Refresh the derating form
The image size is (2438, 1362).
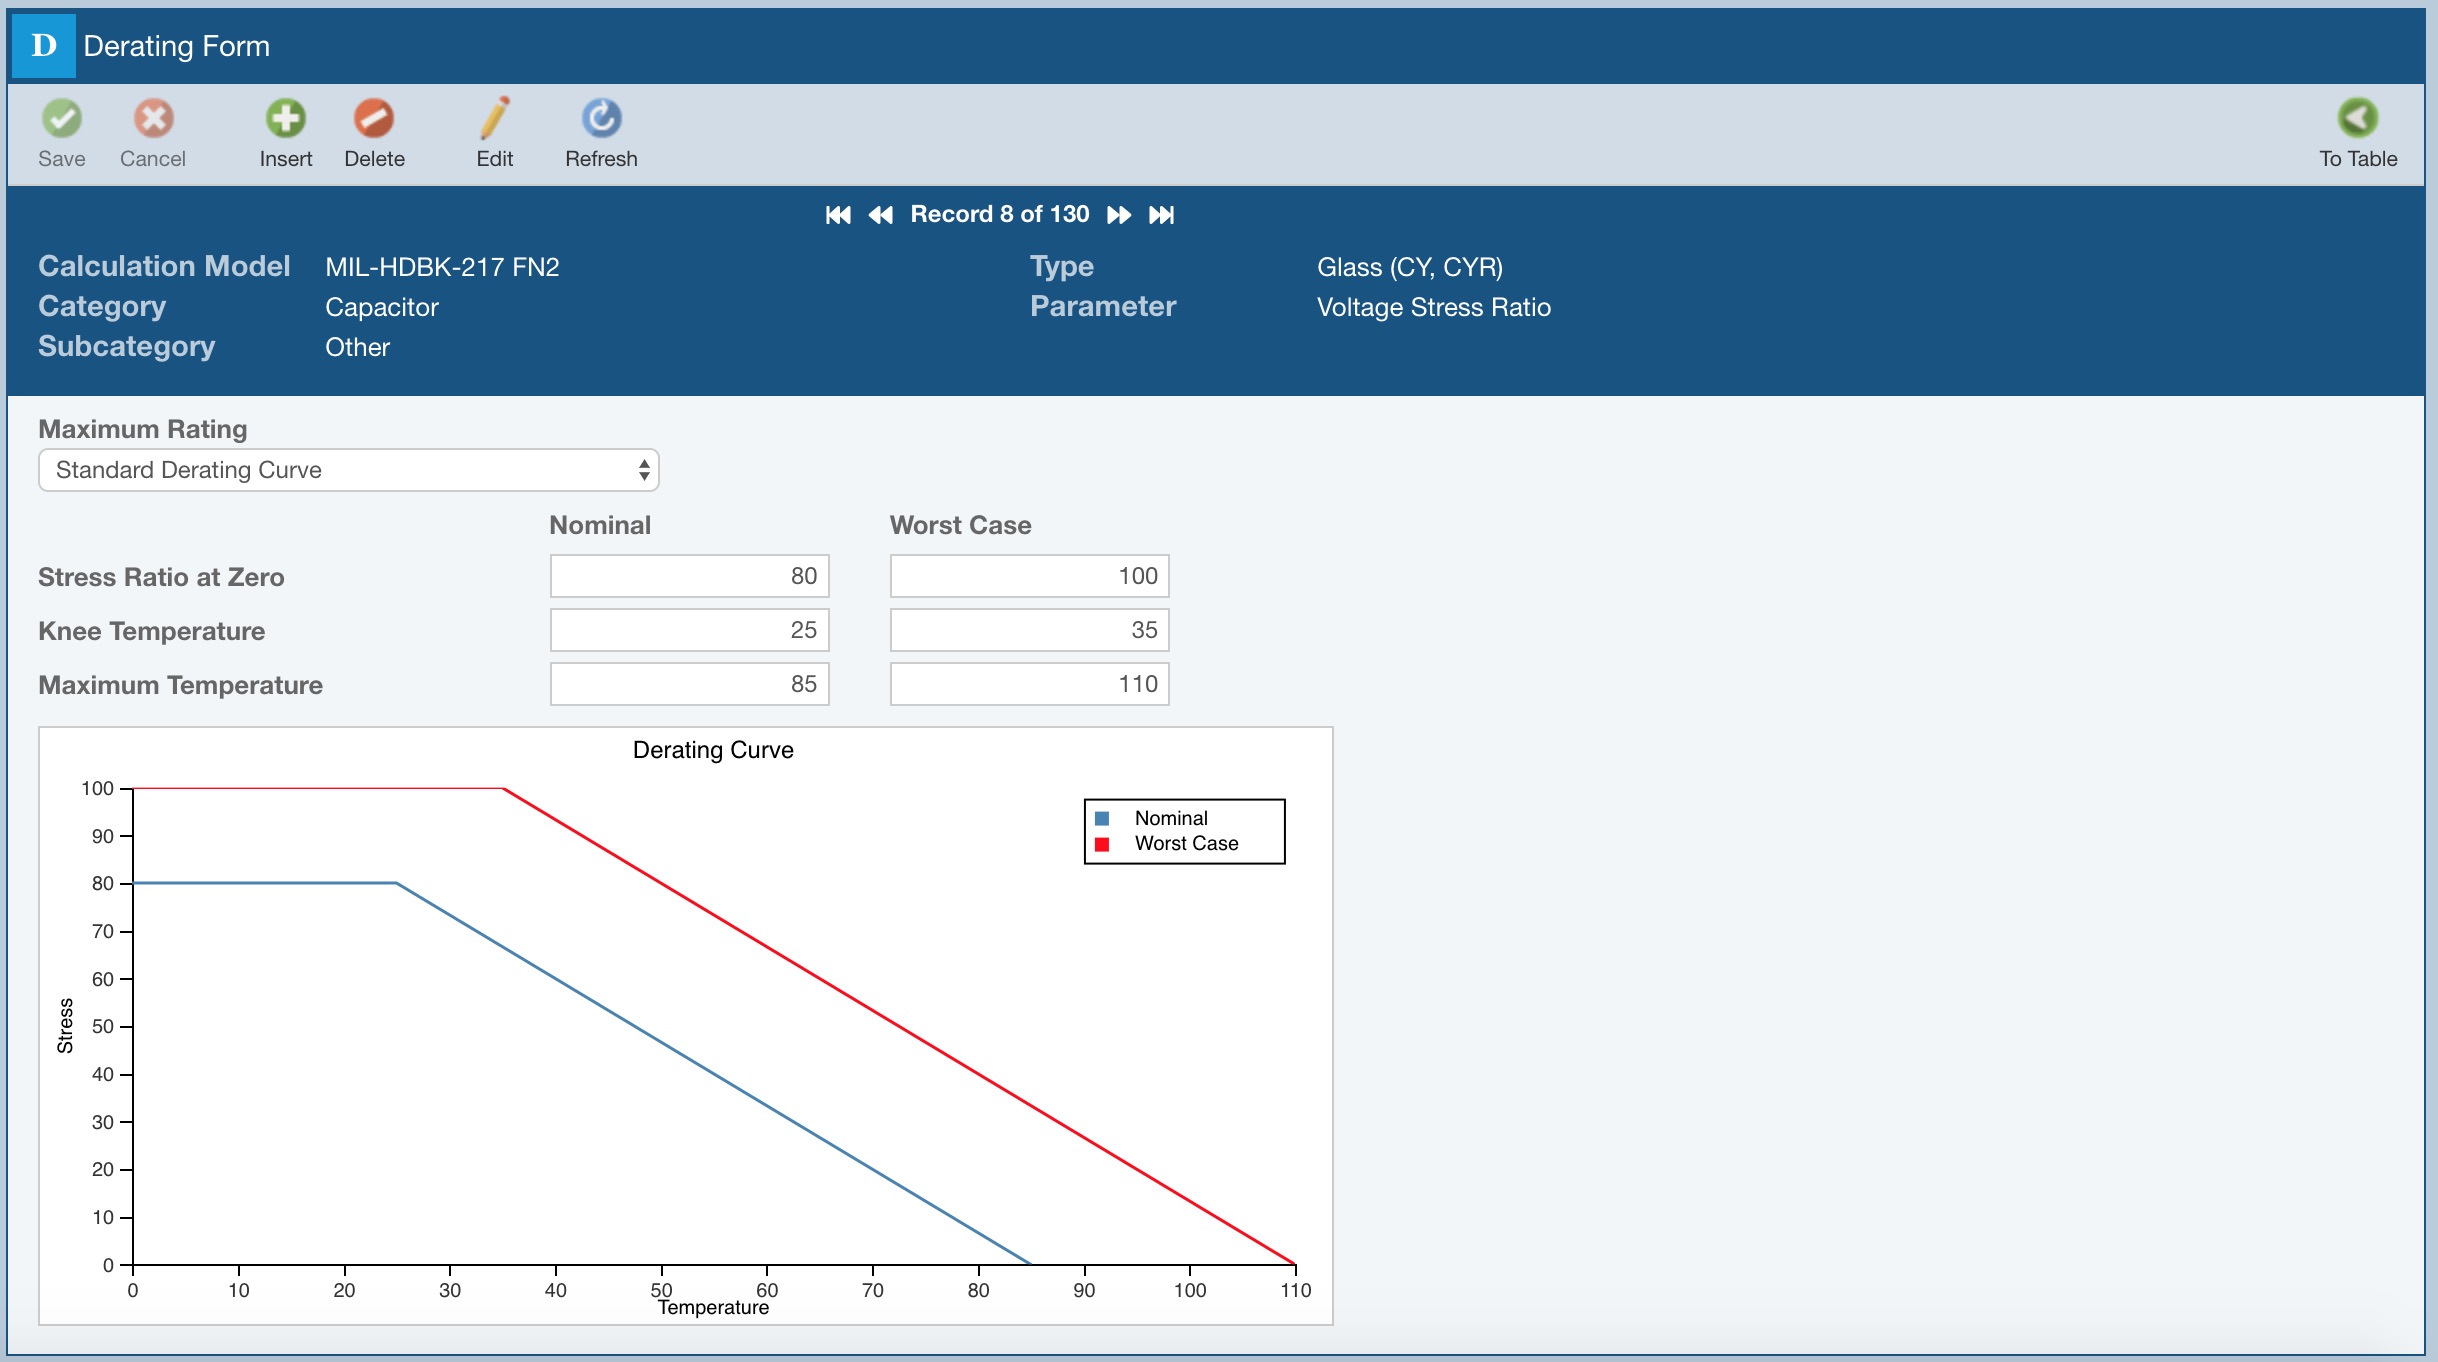click(x=601, y=119)
